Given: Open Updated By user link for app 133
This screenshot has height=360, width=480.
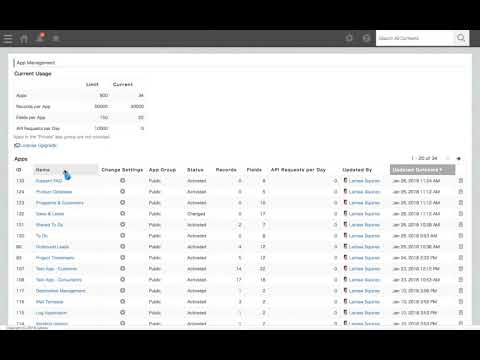Looking at the screenshot, I should click(x=364, y=181).
